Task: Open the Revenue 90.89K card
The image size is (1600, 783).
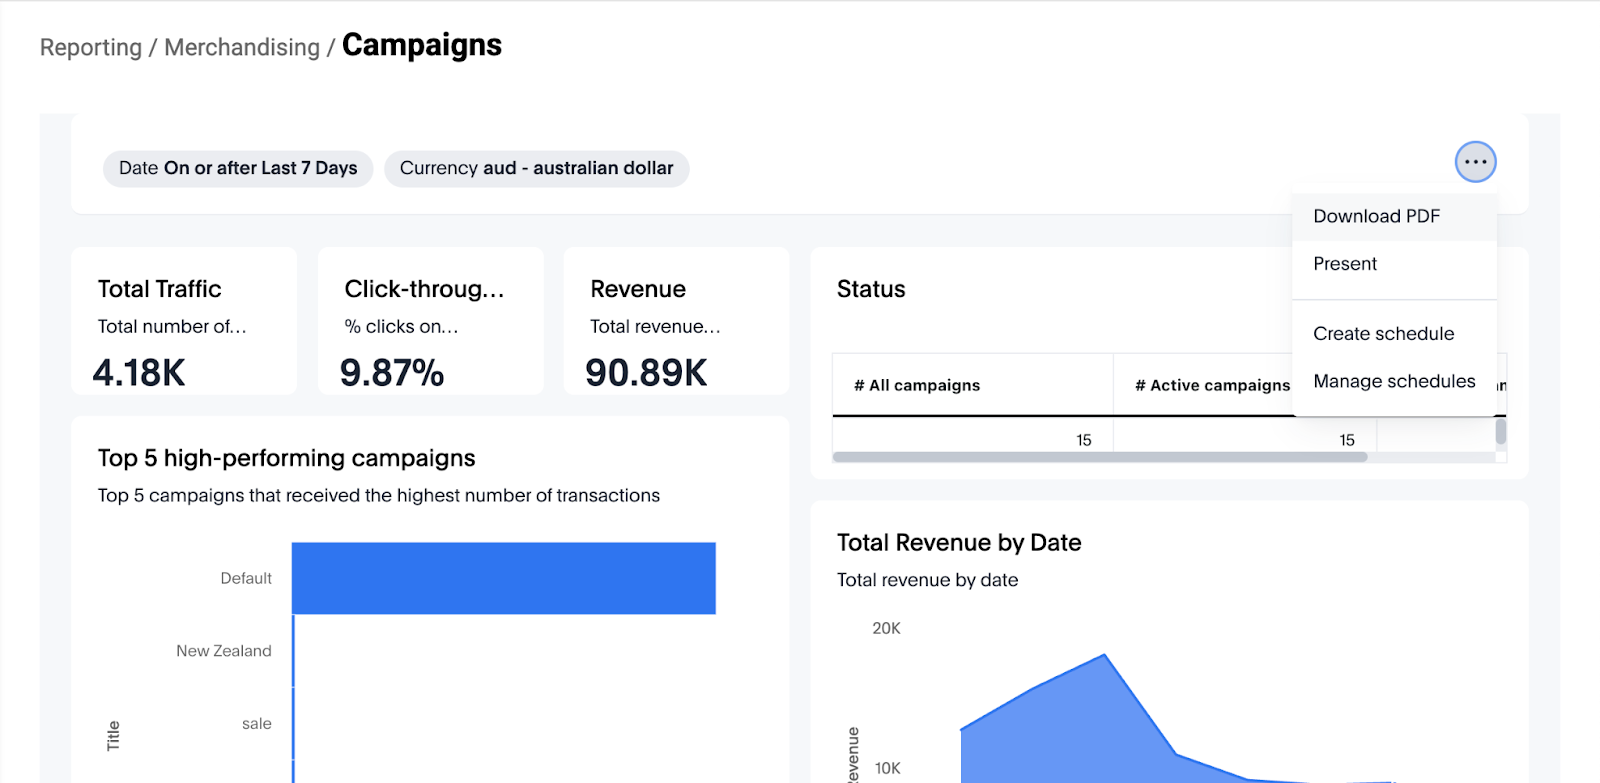Action: coord(676,320)
